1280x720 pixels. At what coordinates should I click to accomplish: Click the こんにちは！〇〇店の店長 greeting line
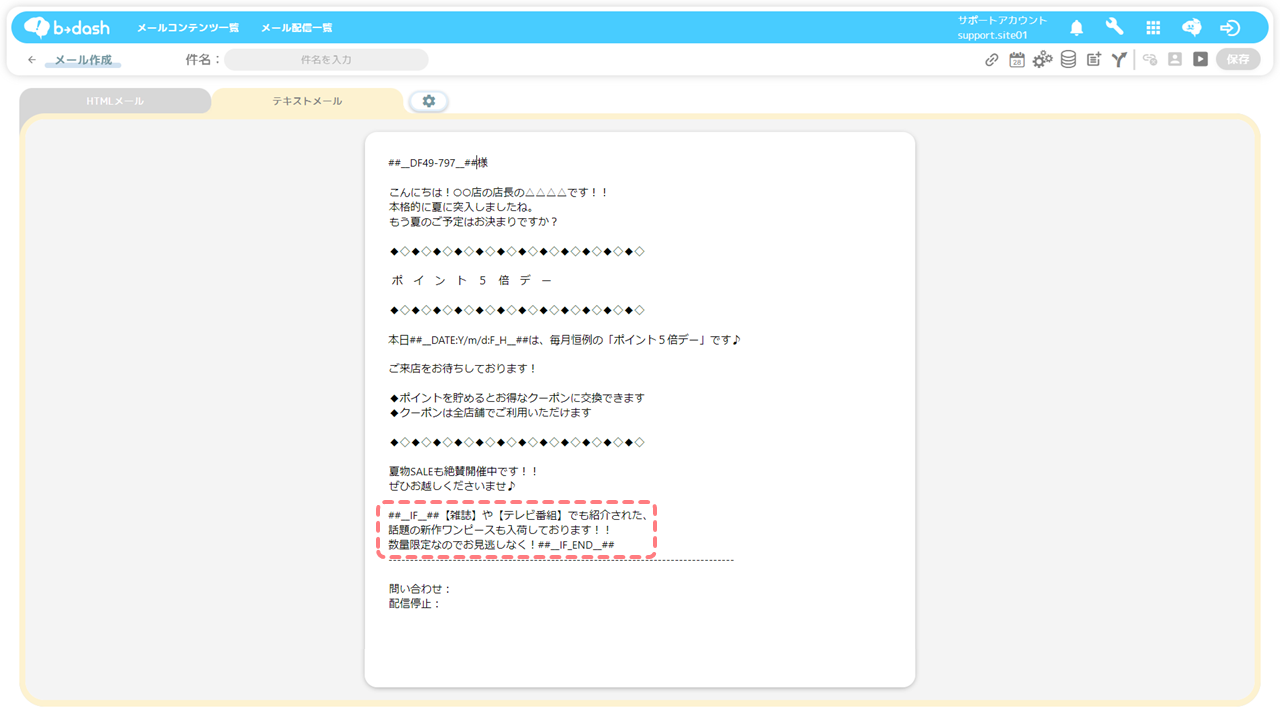click(x=498, y=192)
